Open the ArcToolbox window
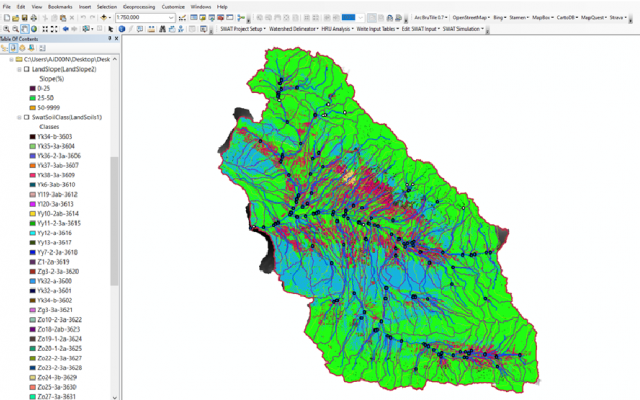Viewport: 640px width, 400px height. coord(221,18)
